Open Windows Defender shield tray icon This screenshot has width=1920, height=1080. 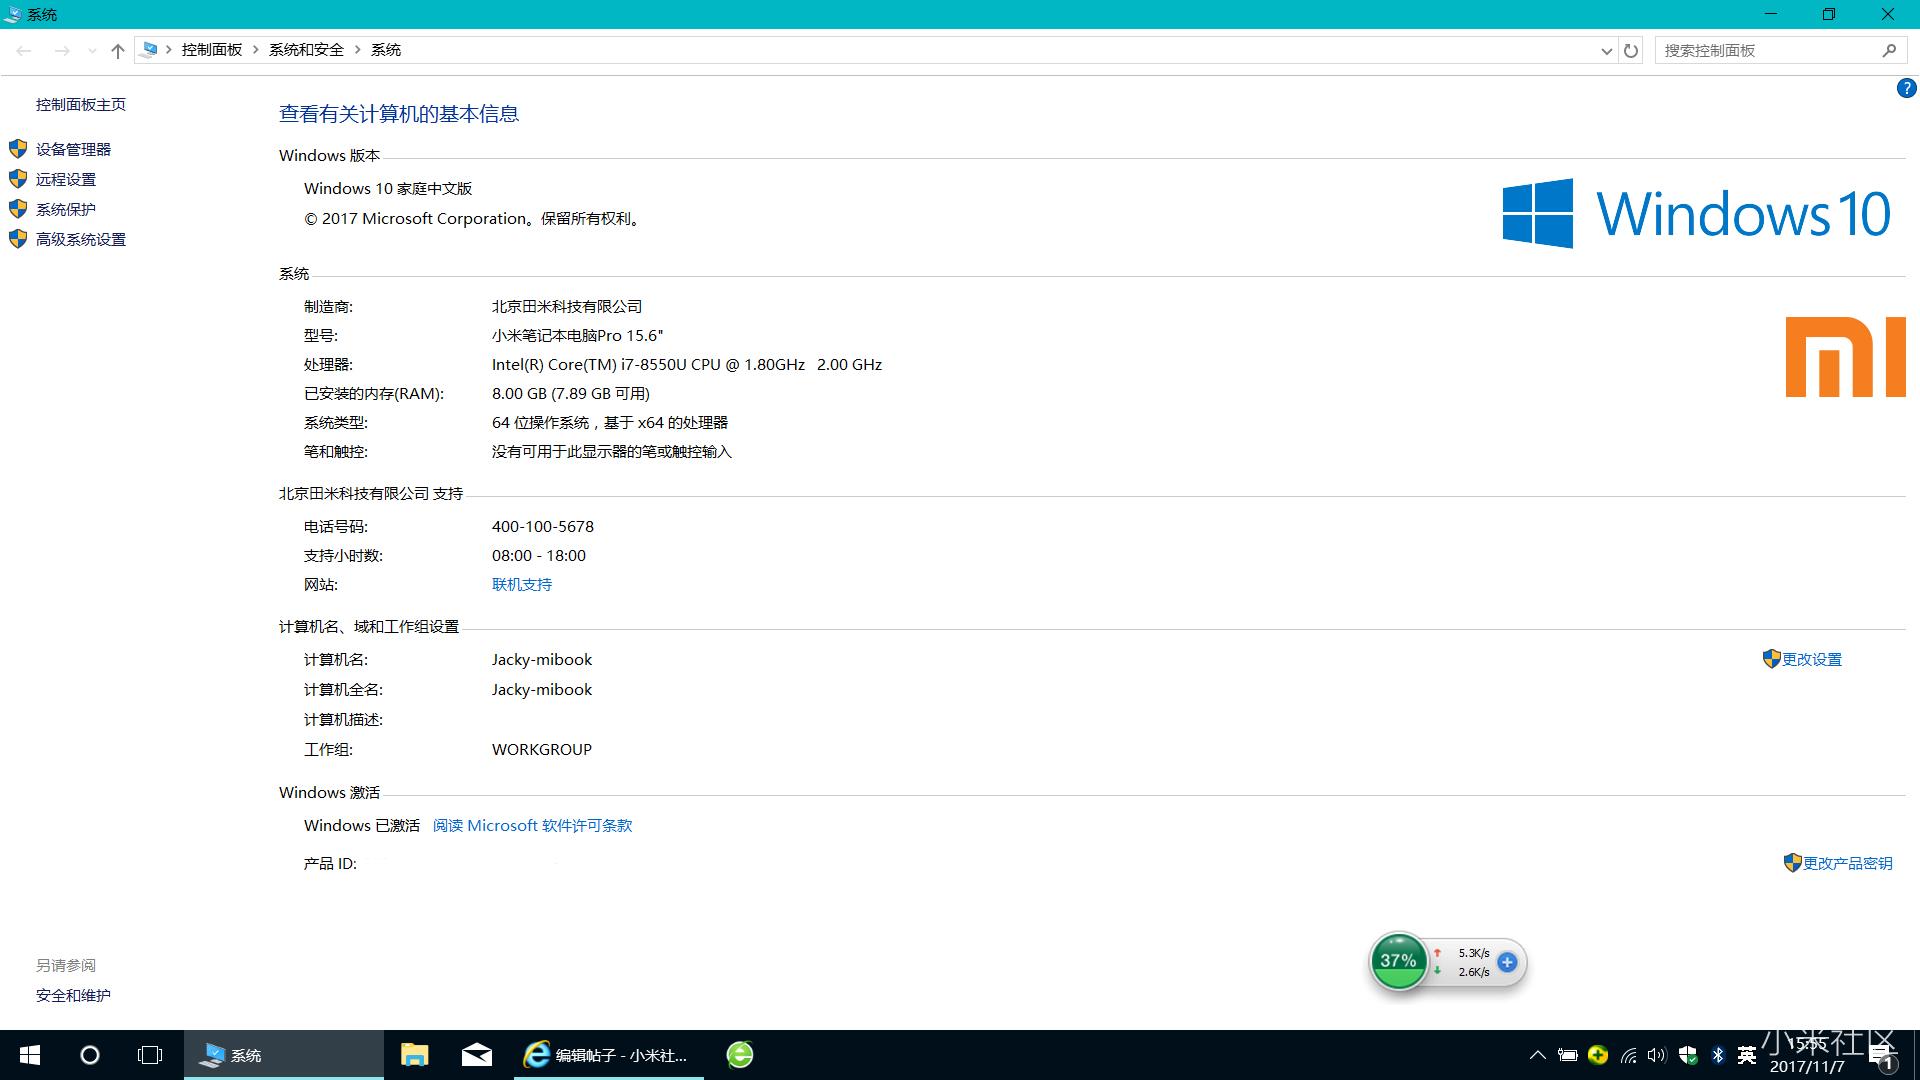click(1688, 1055)
